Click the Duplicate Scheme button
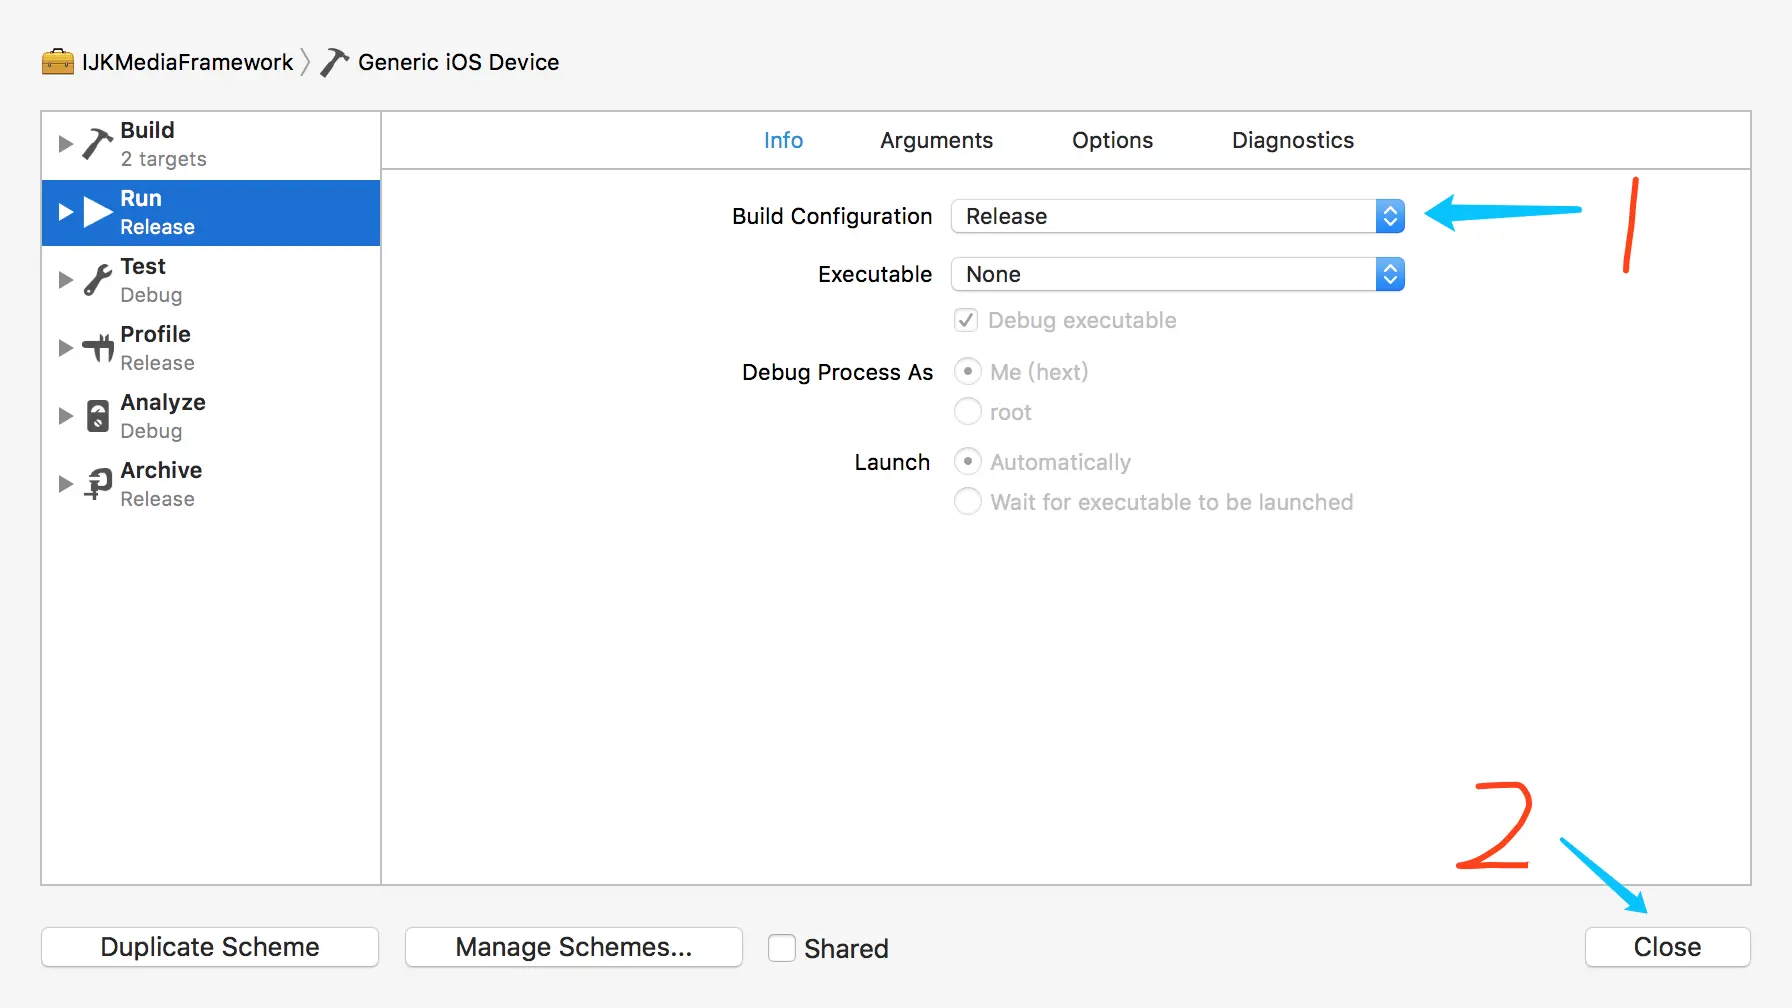Screen dimensions: 1792x1008 click(210, 947)
